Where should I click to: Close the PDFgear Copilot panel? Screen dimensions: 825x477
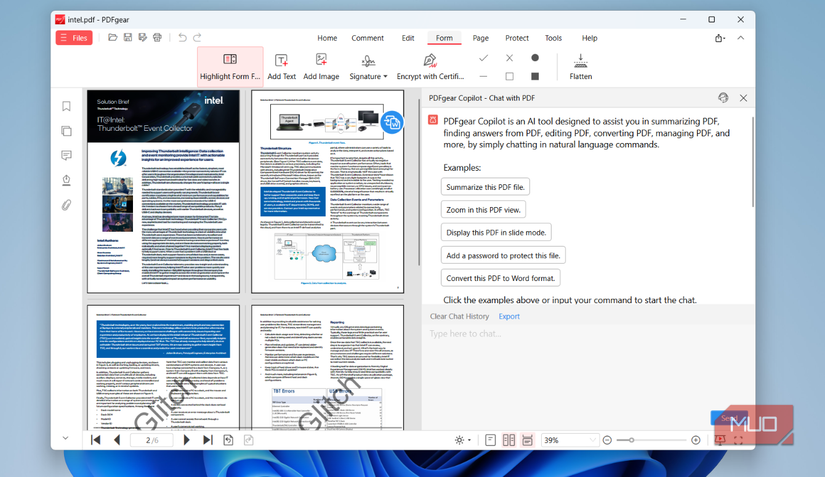coord(743,98)
